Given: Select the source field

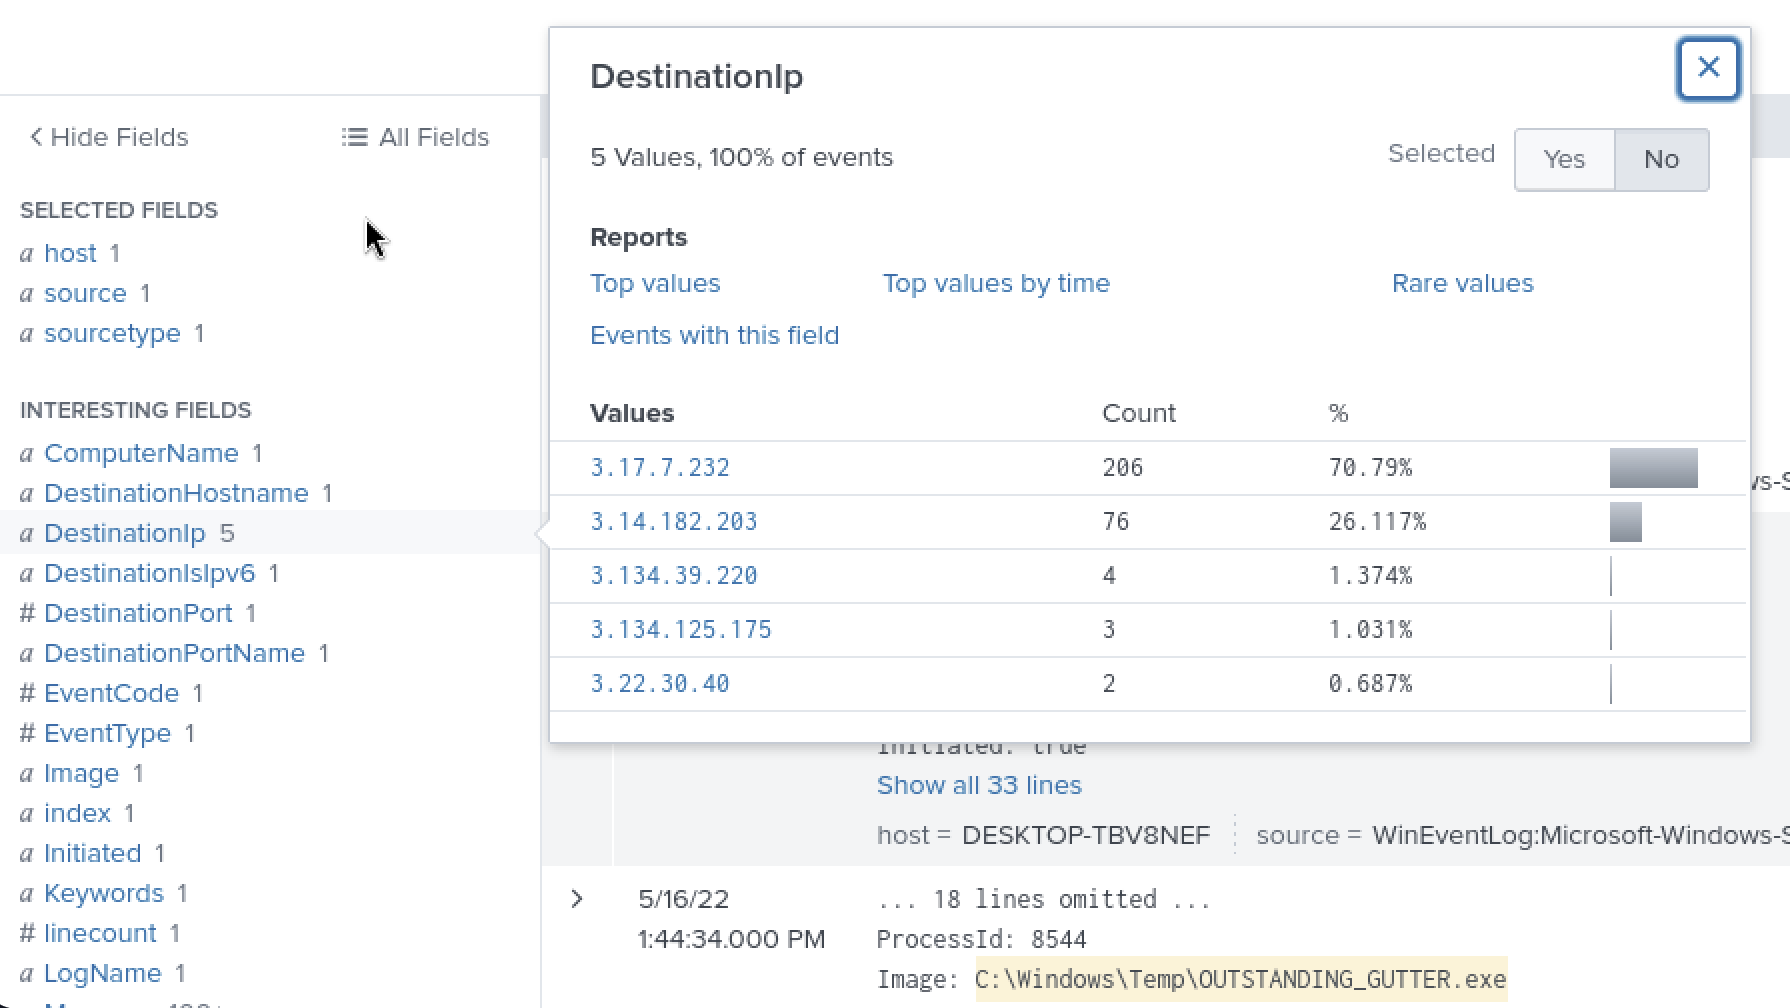Looking at the screenshot, I should pos(85,293).
